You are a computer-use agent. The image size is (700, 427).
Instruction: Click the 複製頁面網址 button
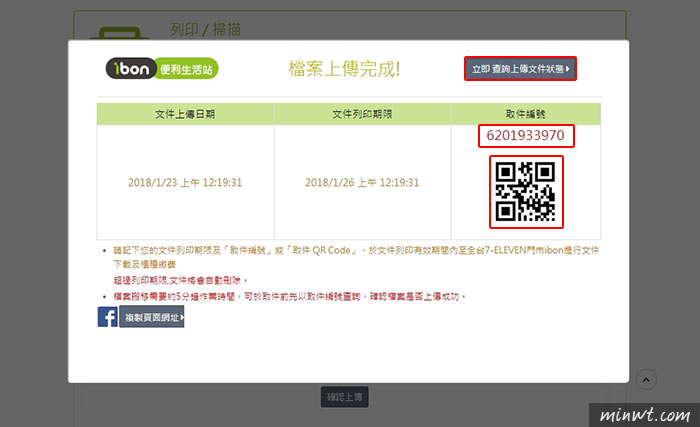[152, 317]
